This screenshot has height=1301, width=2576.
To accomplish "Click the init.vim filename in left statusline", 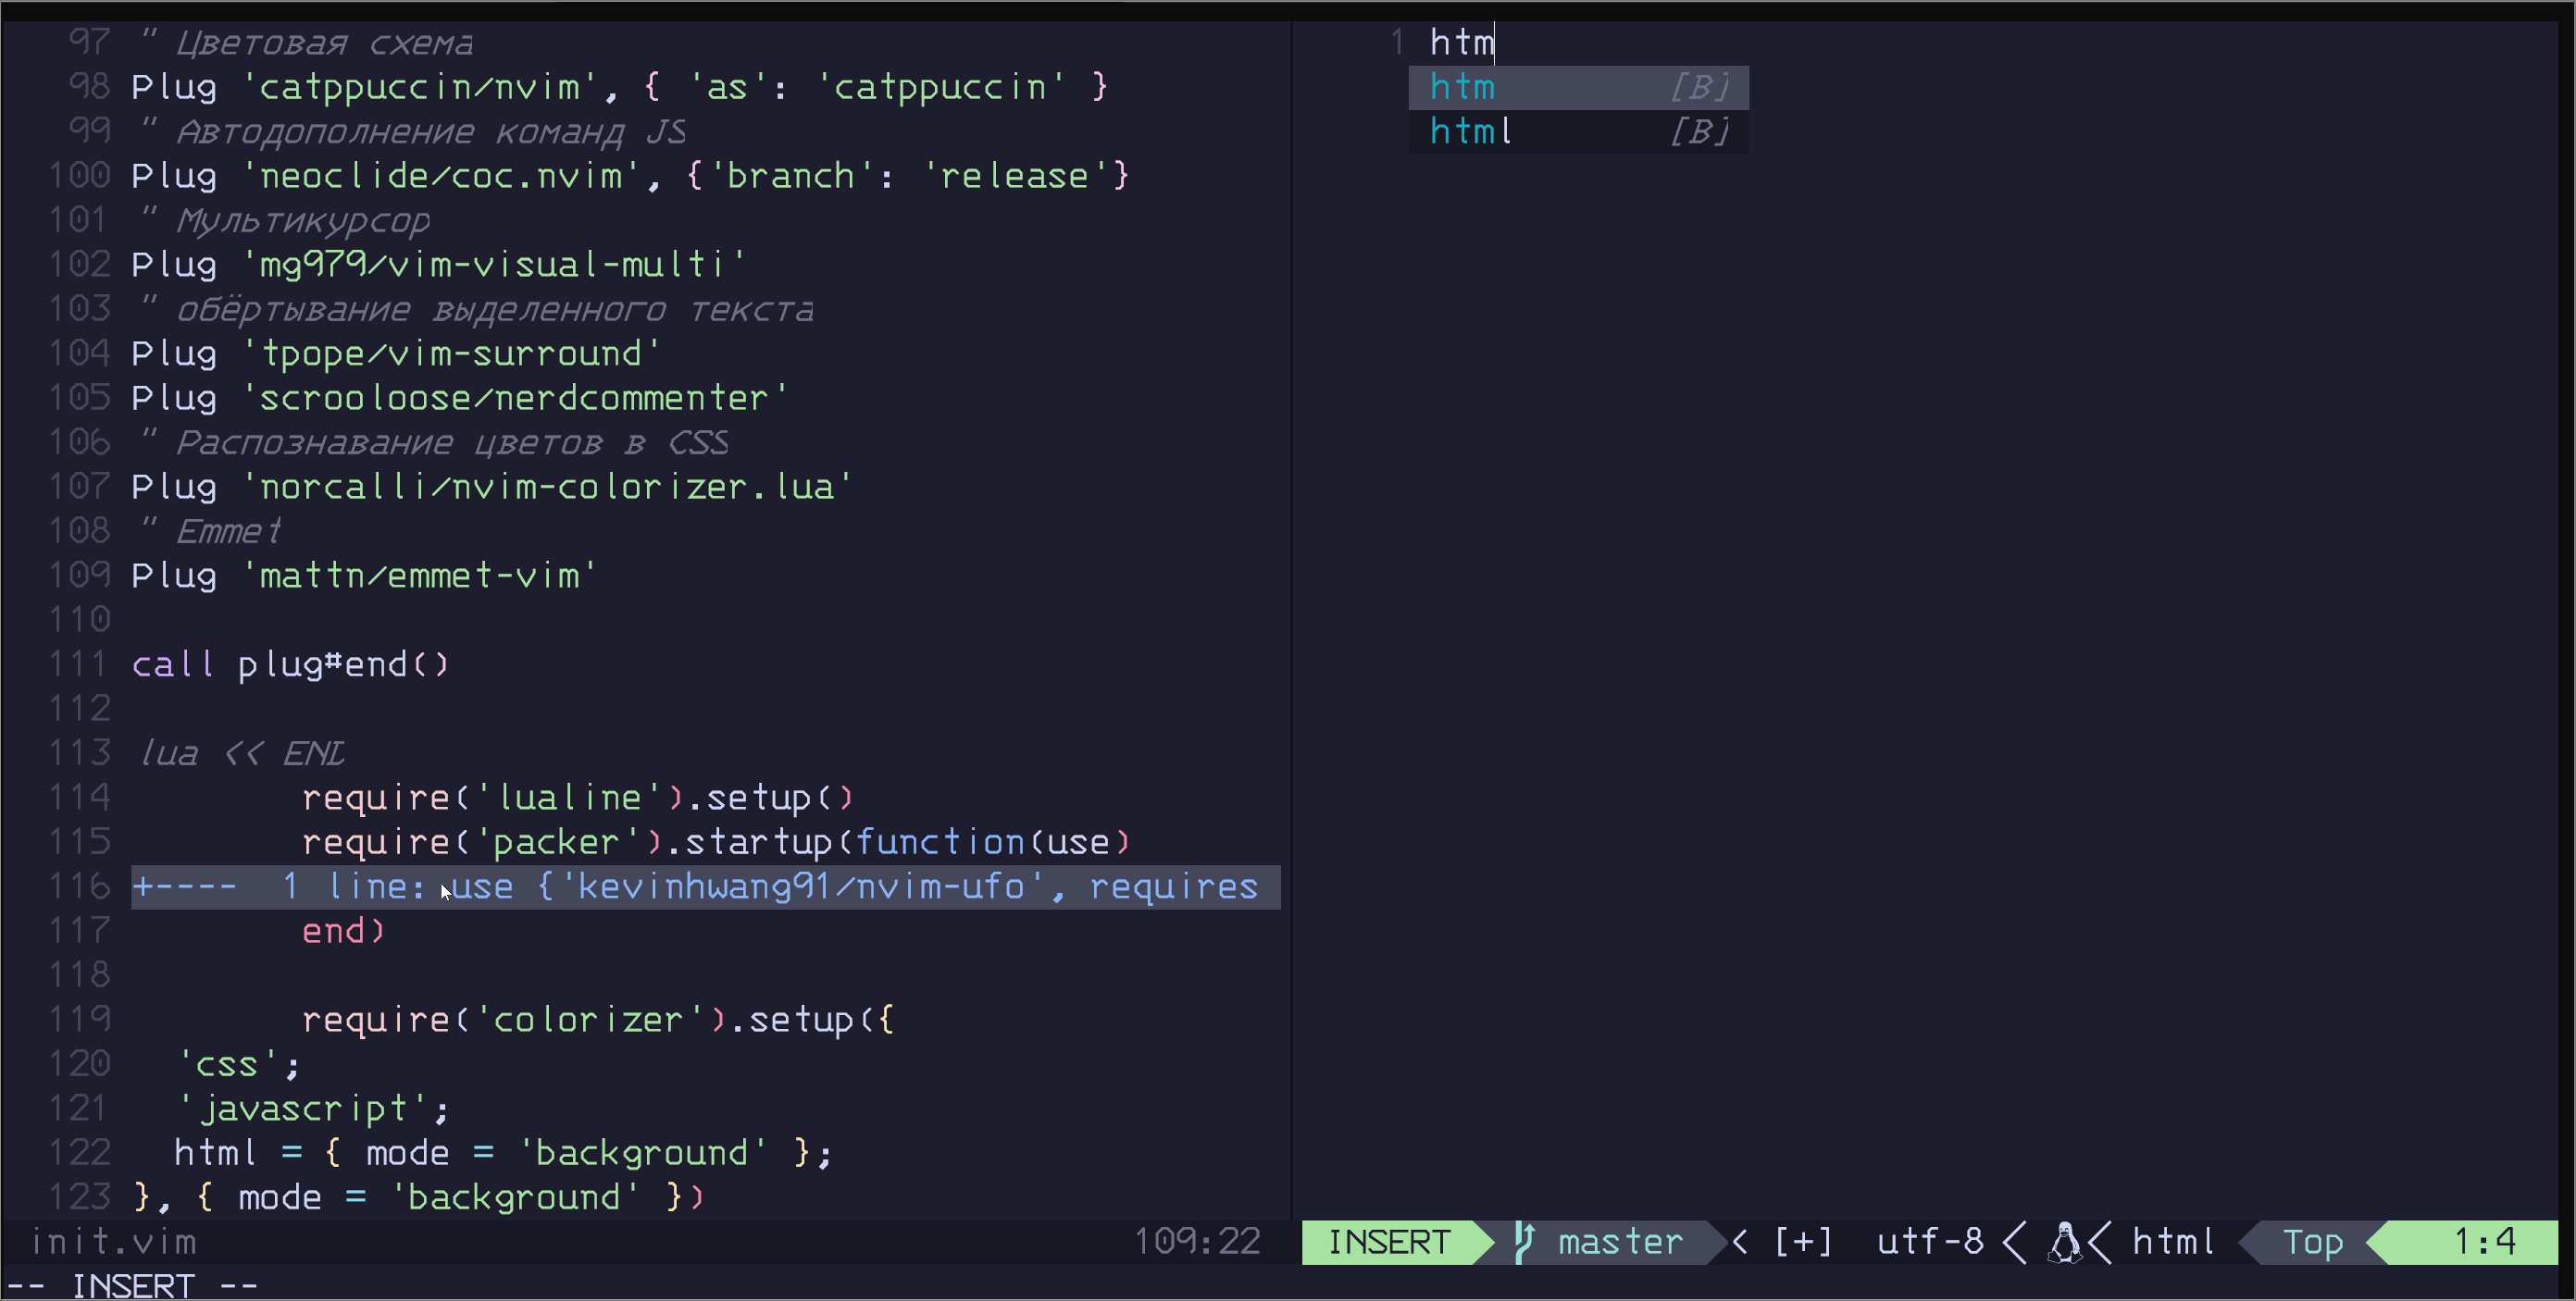I will point(113,1241).
